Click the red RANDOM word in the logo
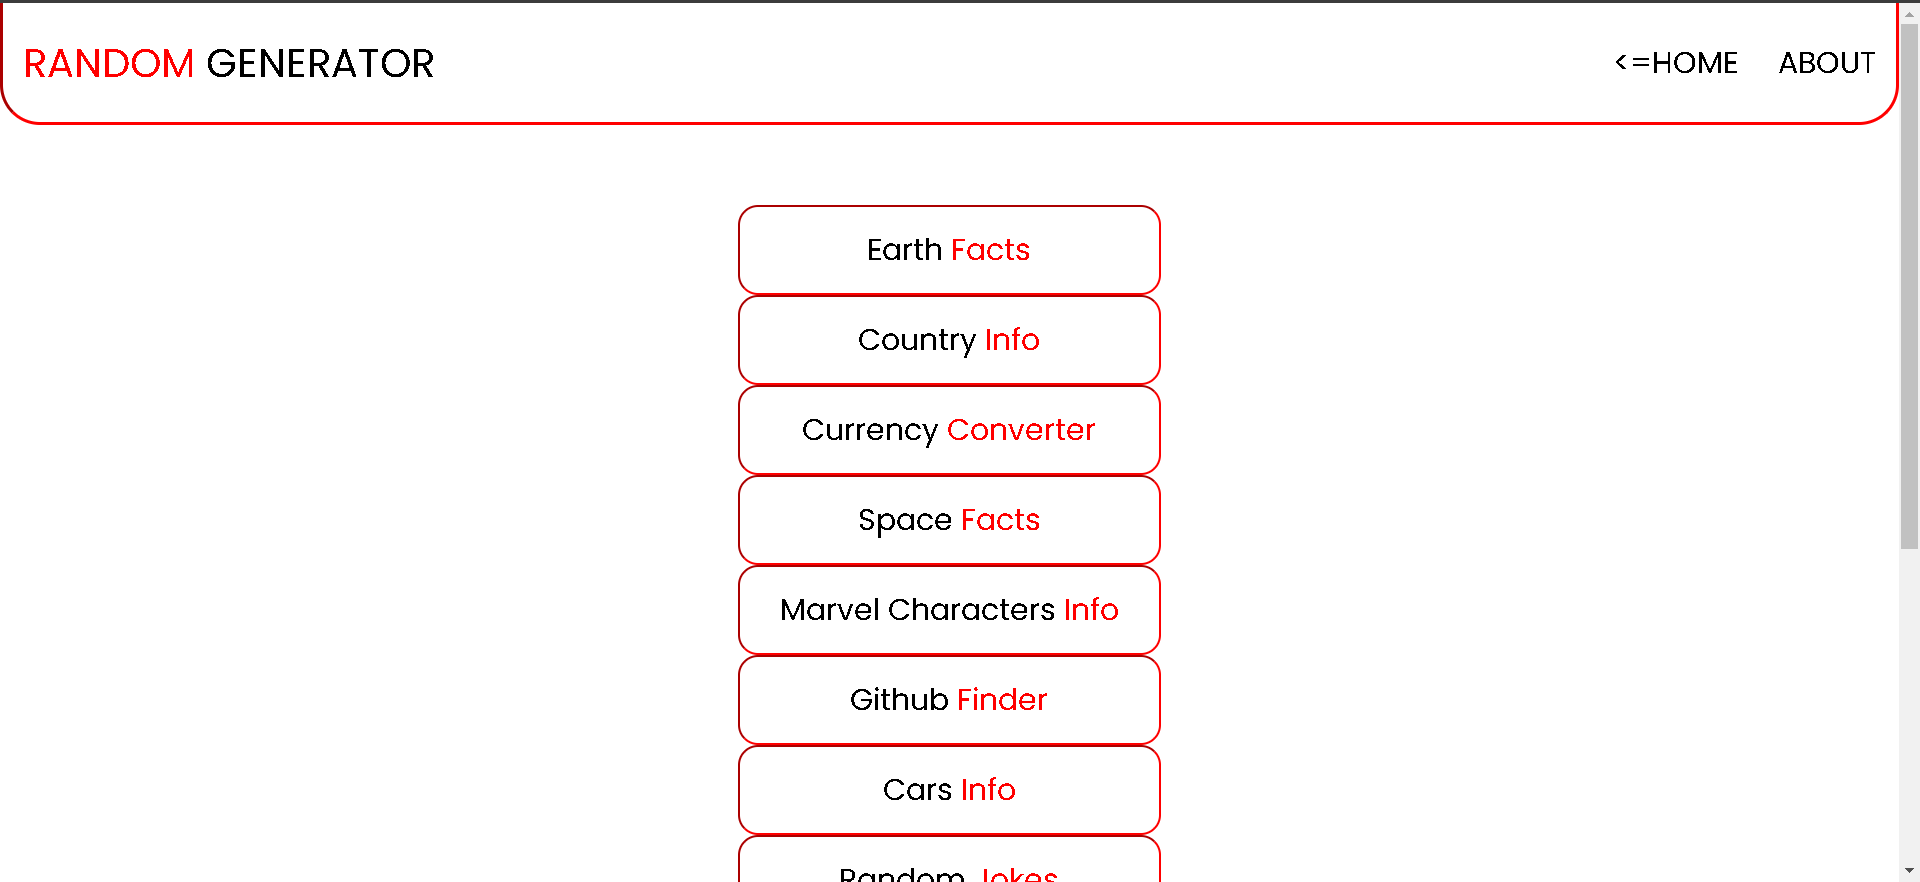Viewport: 1920px width, 882px height. [x=108, y=64]
